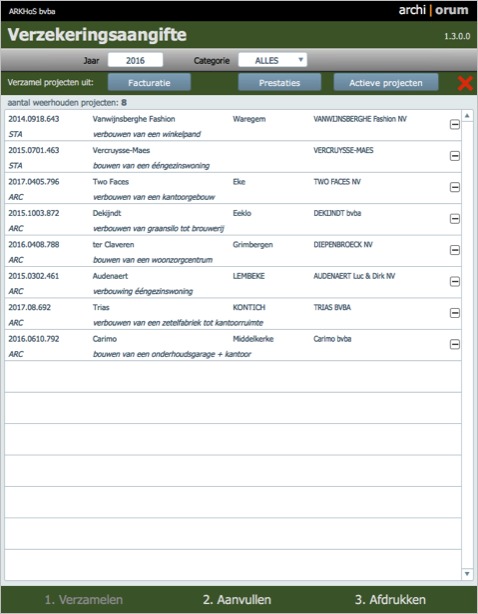Click location KONTICH
The image size is (478, 614).
point(249,307)
